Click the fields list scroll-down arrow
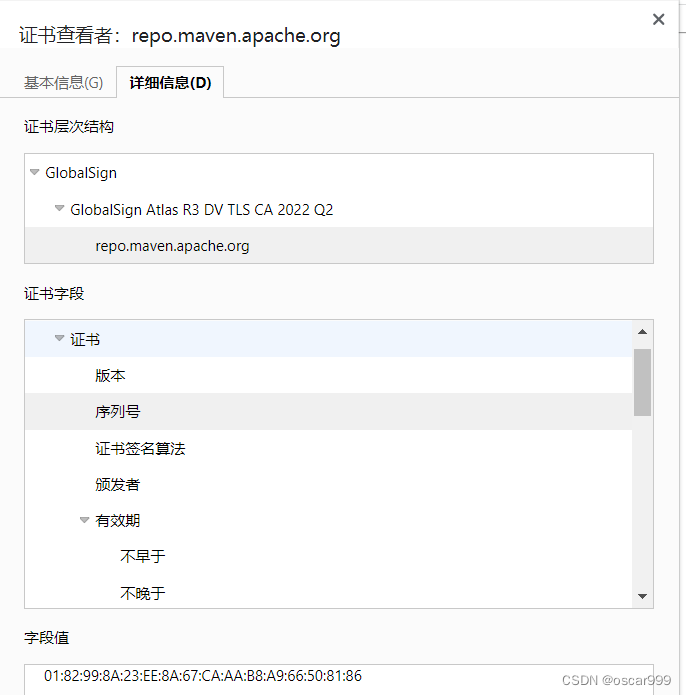Screen dimensions: 686x695 point(642,597)
